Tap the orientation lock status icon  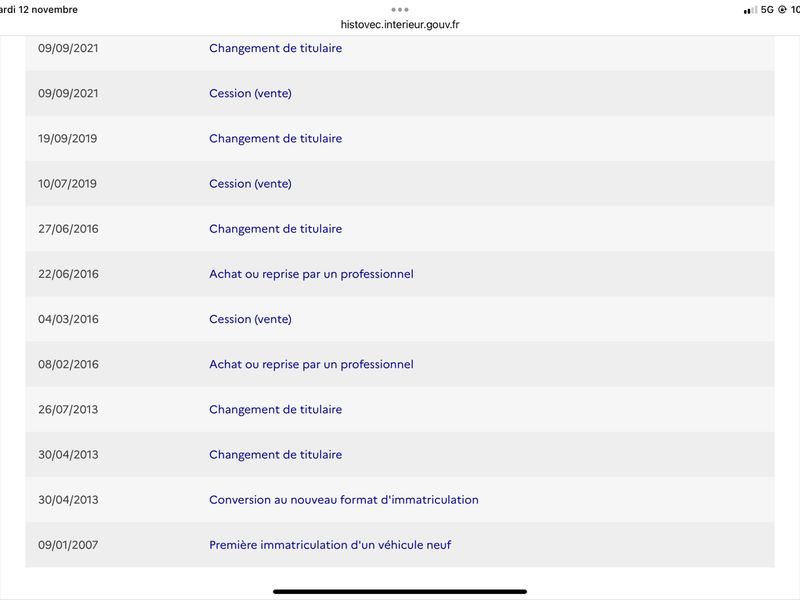coord(782,10)
